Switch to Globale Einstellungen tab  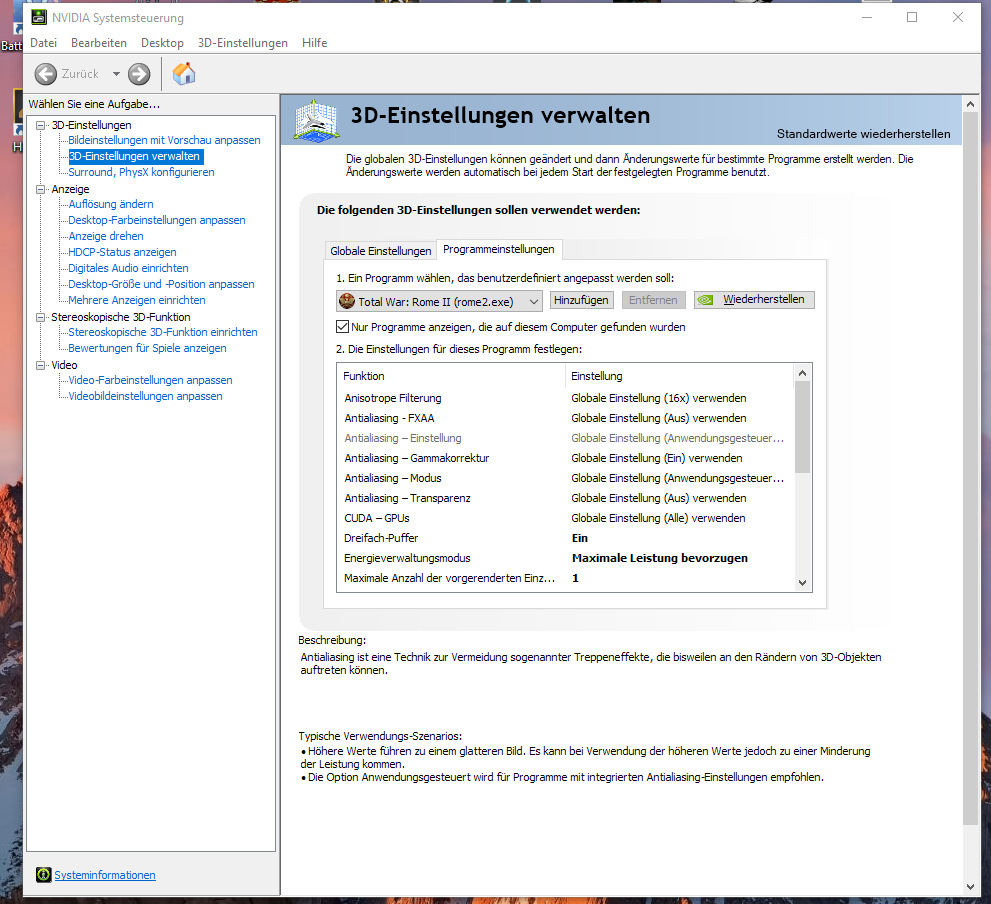click(380, 251)
